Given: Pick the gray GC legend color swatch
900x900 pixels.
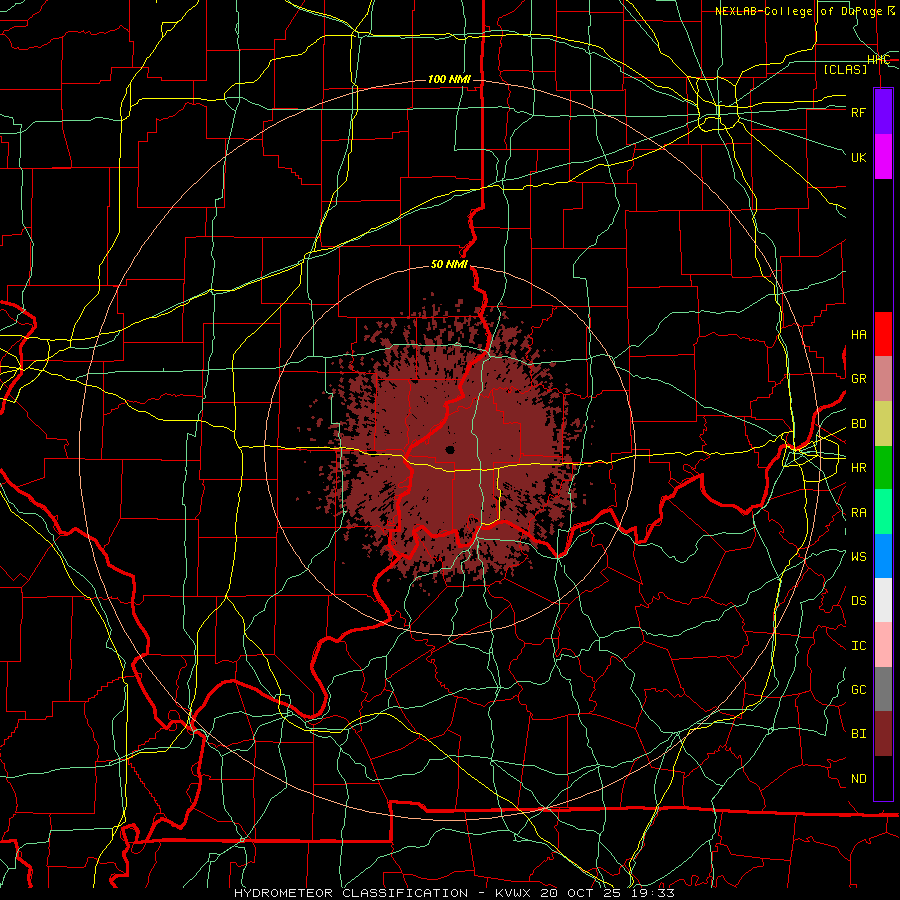Looking at the screenshot, I should (883, 689).
